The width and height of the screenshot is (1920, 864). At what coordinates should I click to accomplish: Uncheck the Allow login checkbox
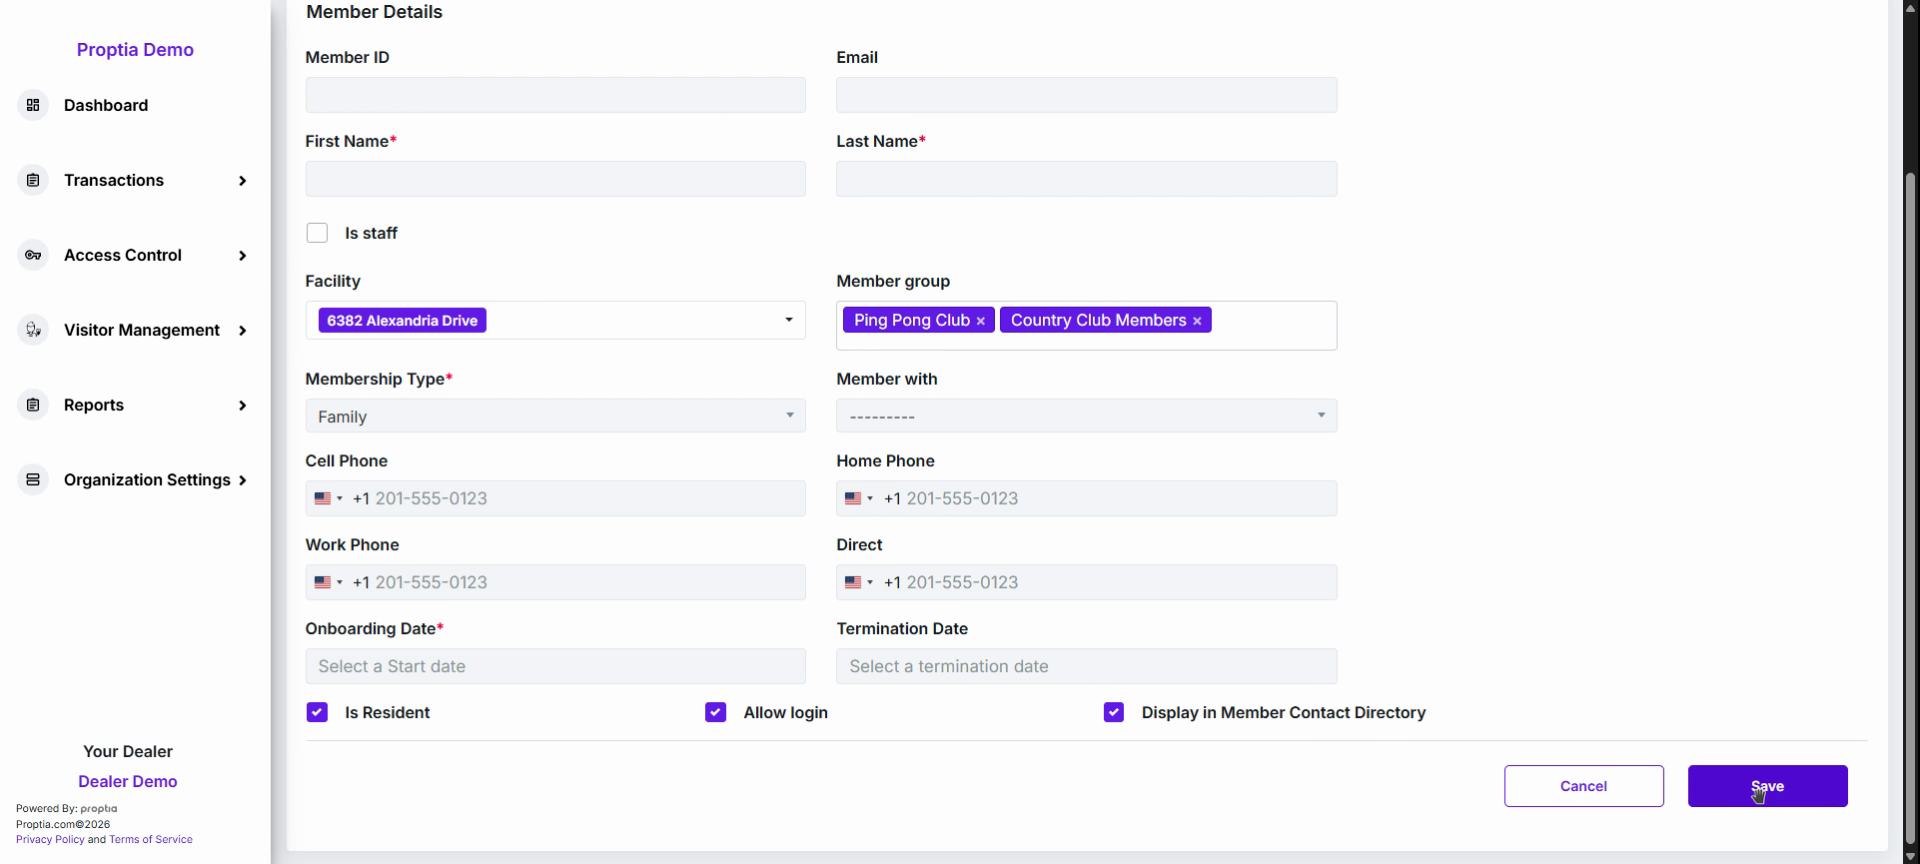715,712
